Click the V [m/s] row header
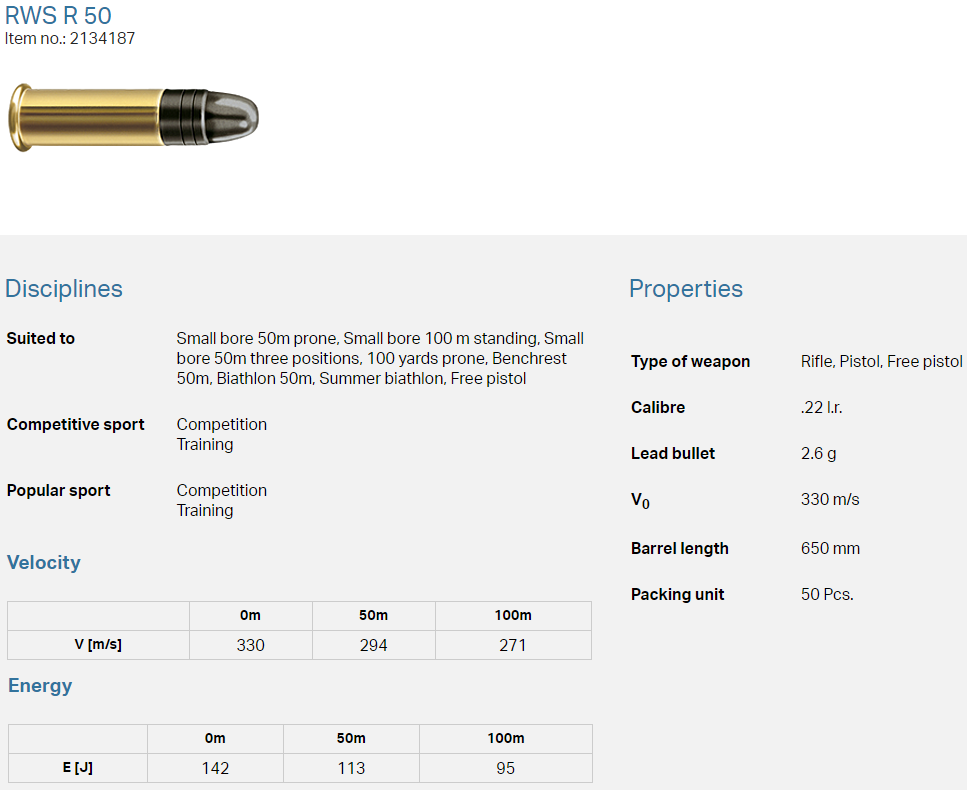The image size is (967, 790). (98, 645)
